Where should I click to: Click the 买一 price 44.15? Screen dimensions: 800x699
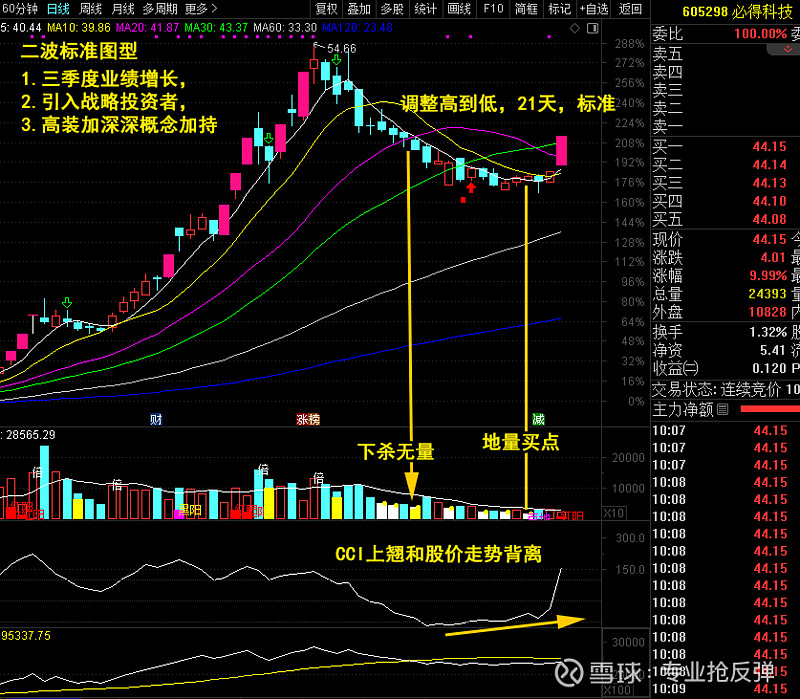(x=769, y=147)
